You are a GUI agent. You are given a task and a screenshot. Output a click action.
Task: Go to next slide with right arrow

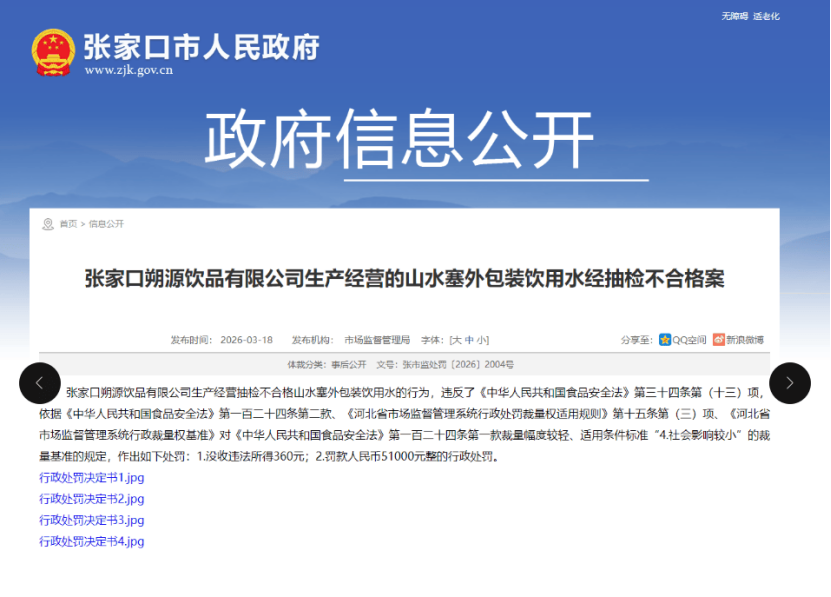pos(789,383)
